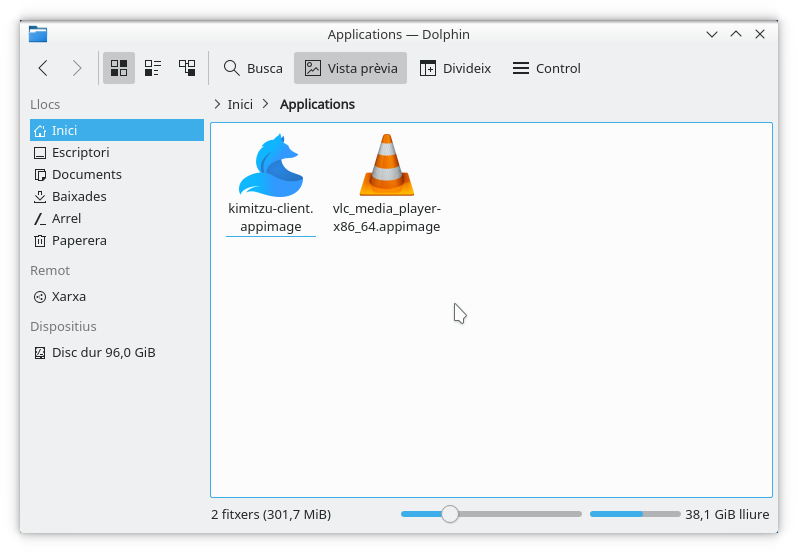The width and height of the screenshot is (798, 553).
Task: Select the VLC cone icon
Action: pos(387,165)
